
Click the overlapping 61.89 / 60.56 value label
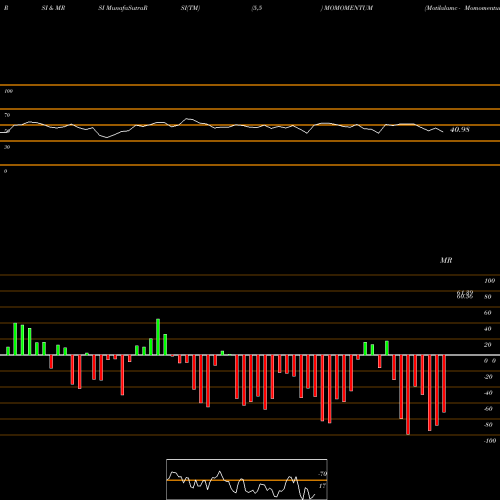[465, 295]
